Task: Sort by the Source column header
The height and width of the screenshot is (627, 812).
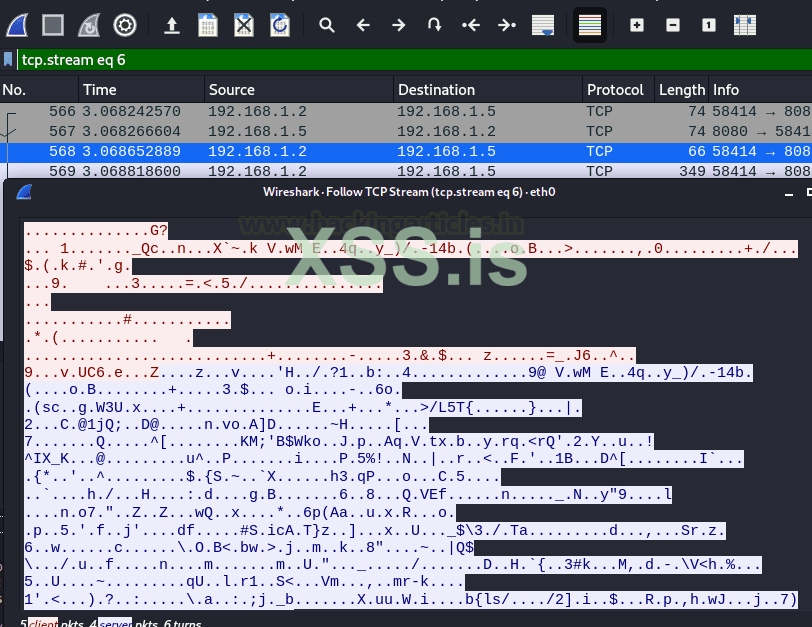Action: pos(299,90)
